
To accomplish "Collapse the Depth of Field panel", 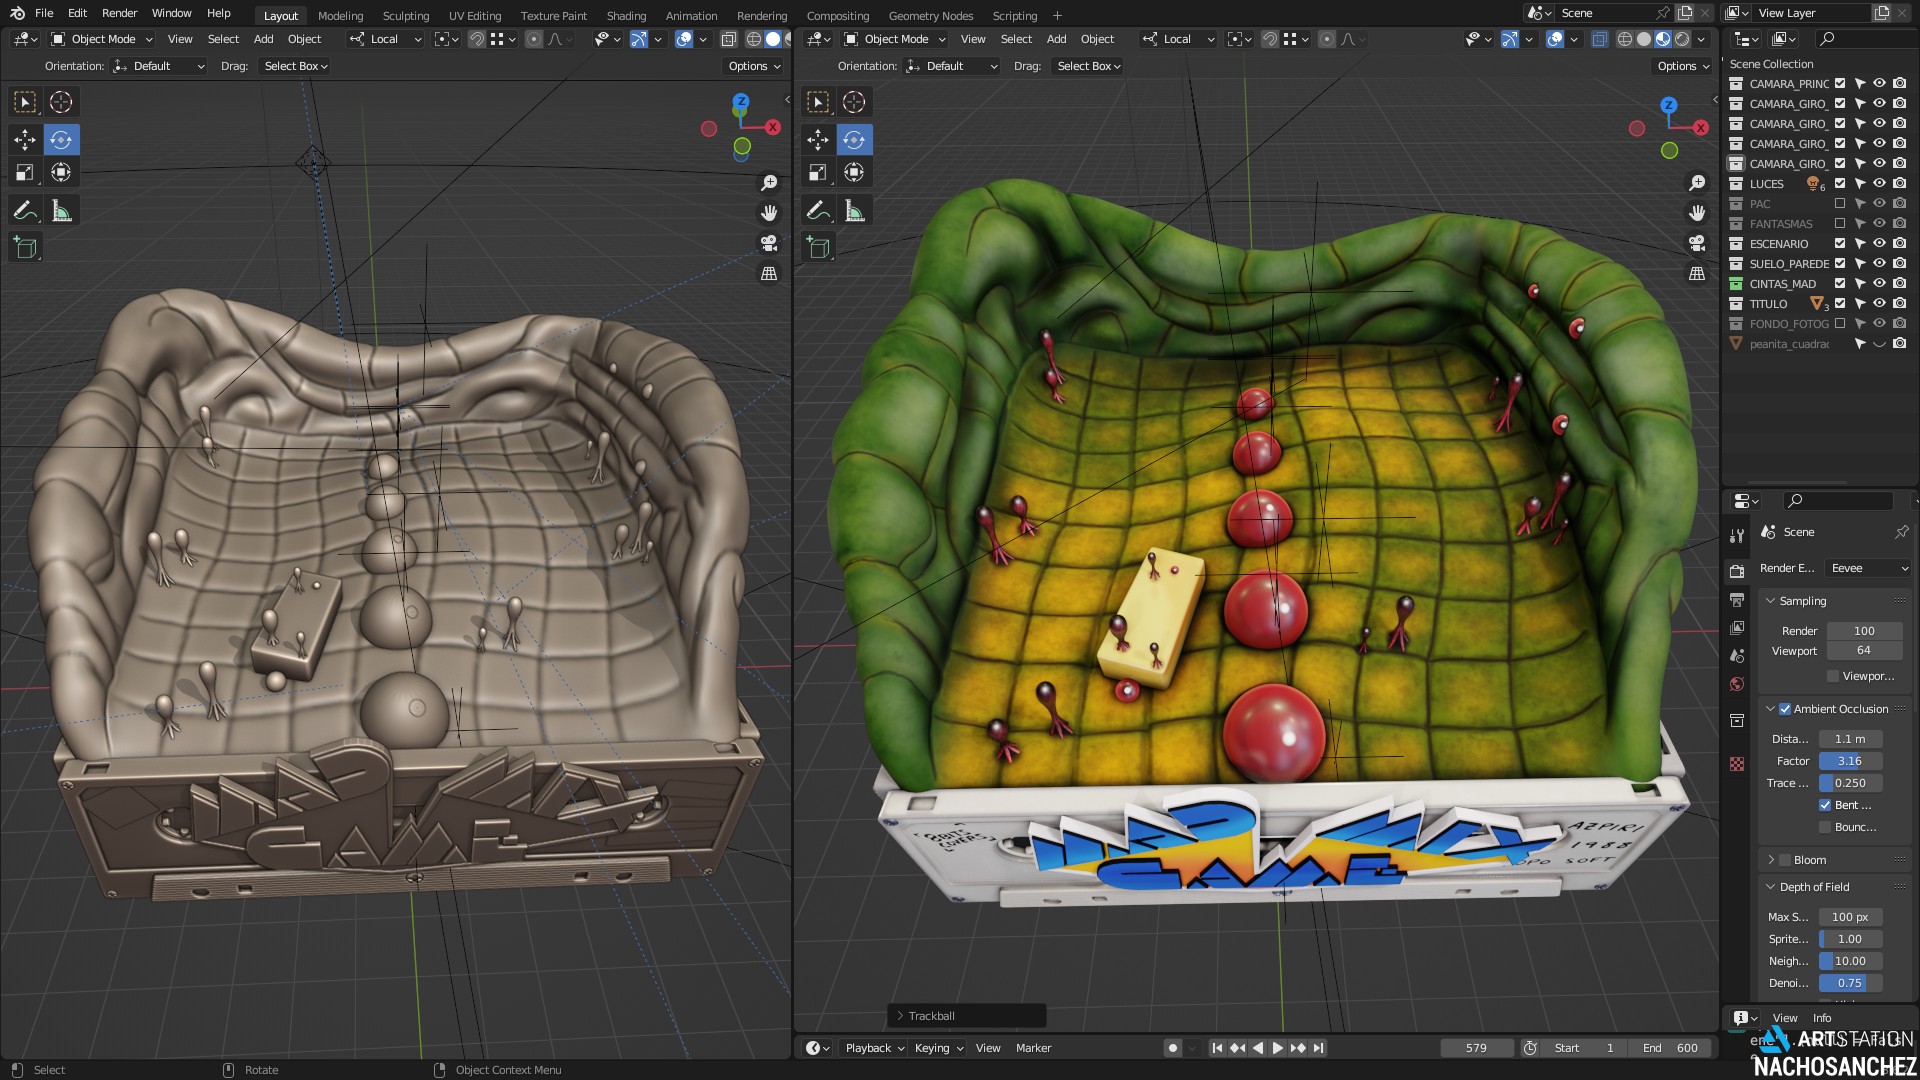I will click(x=1771, y=887).
